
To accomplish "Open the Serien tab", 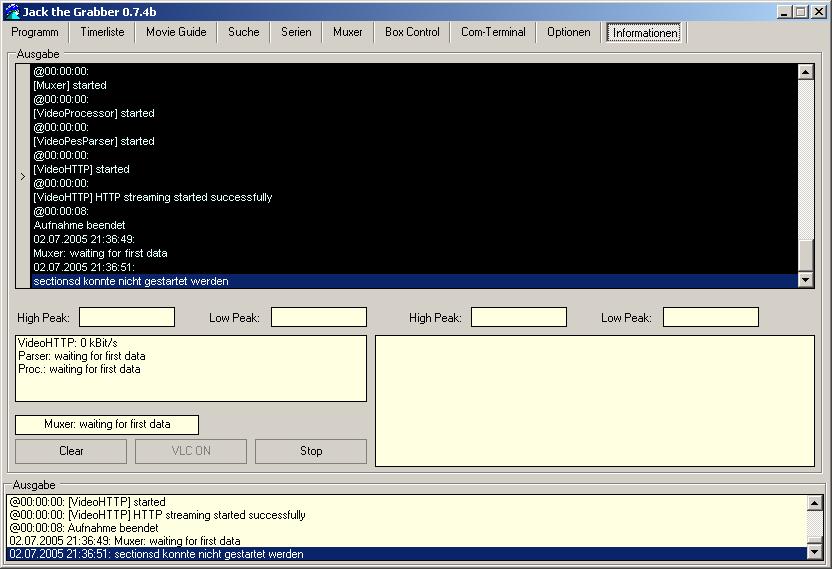I will [x=296, y=32].
